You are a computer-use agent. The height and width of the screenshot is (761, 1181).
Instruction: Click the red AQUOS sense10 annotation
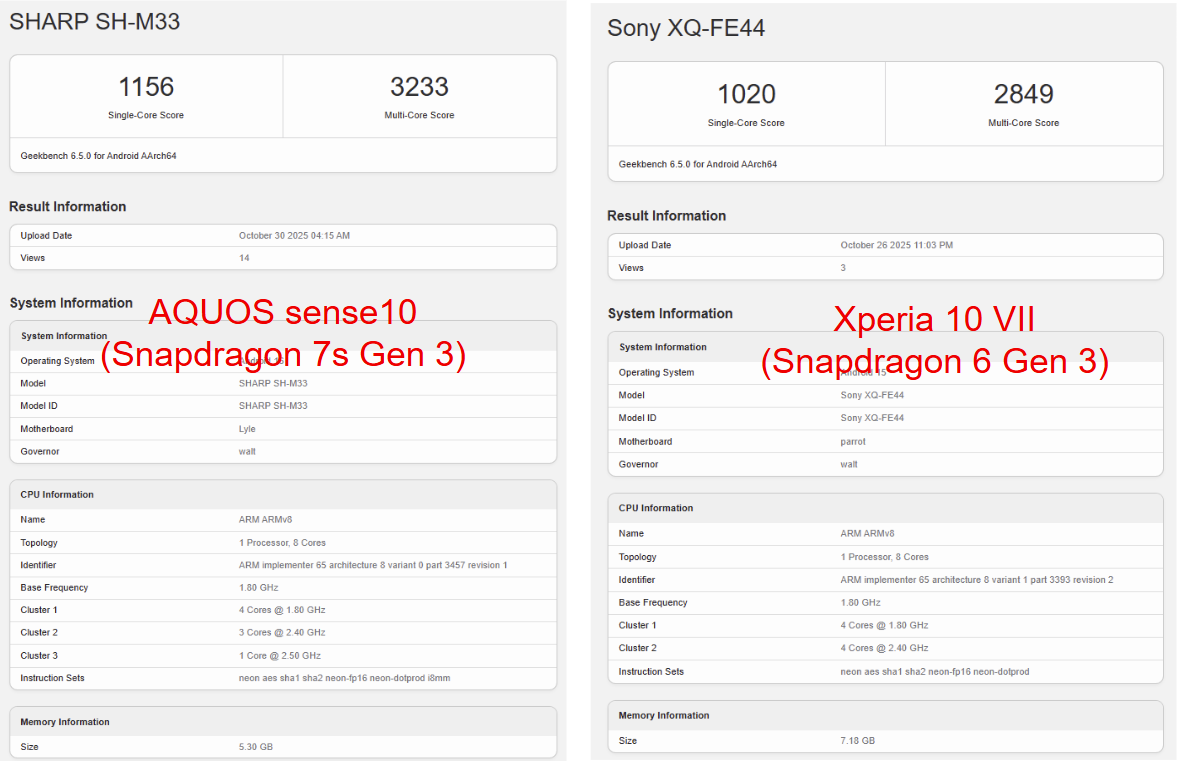pyautogui.click(x=283, y=313)
